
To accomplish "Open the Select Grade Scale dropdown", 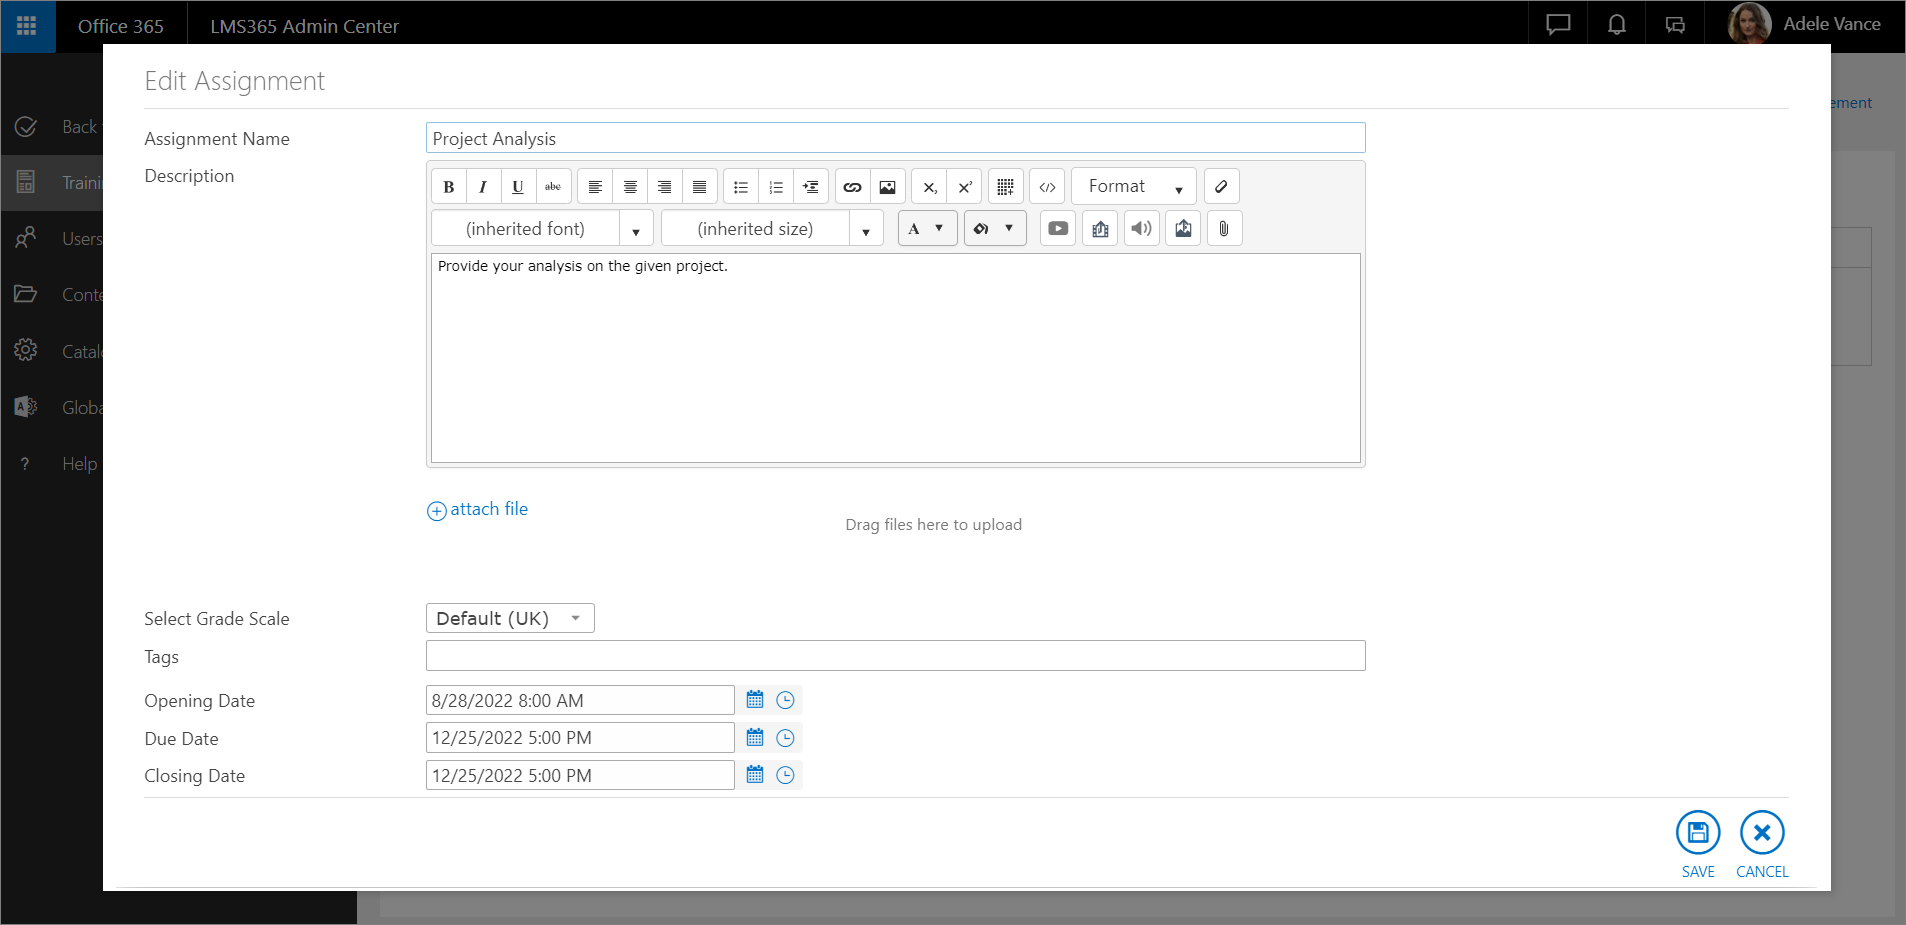I will pyautogui.click(x=510, y=618).
